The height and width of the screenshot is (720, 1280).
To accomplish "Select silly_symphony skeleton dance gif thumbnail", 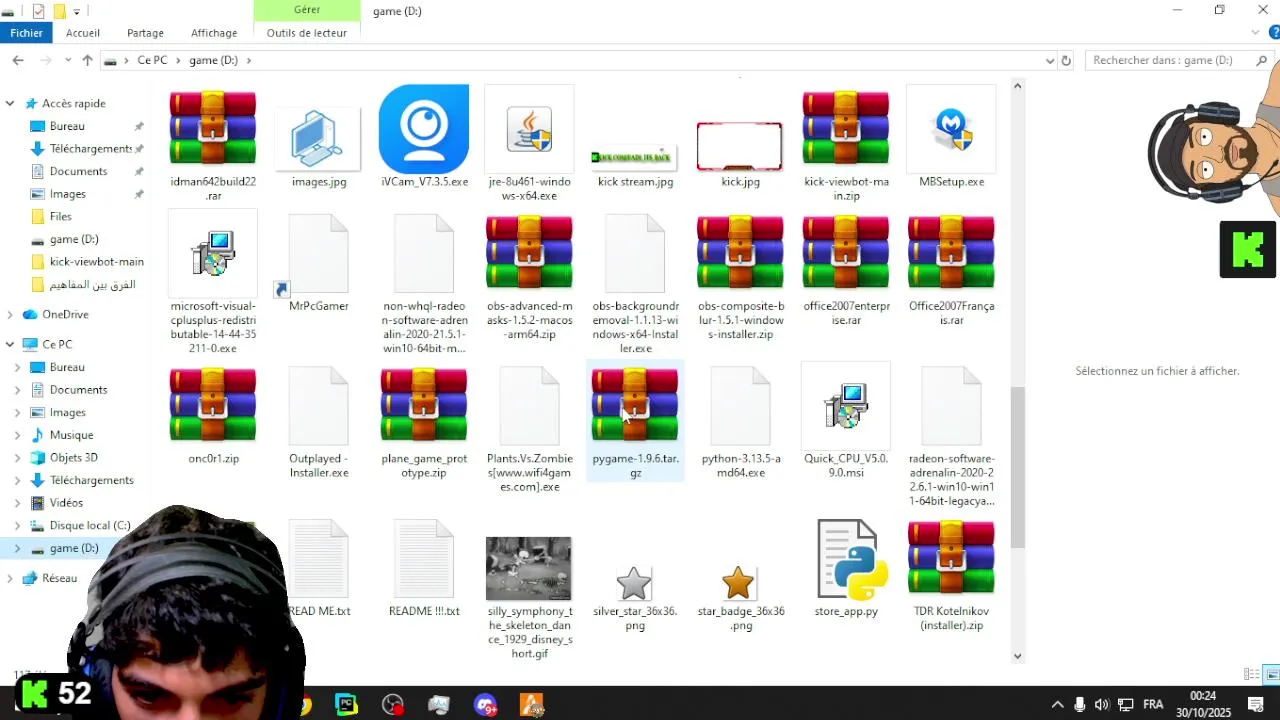I will [529, 568].
